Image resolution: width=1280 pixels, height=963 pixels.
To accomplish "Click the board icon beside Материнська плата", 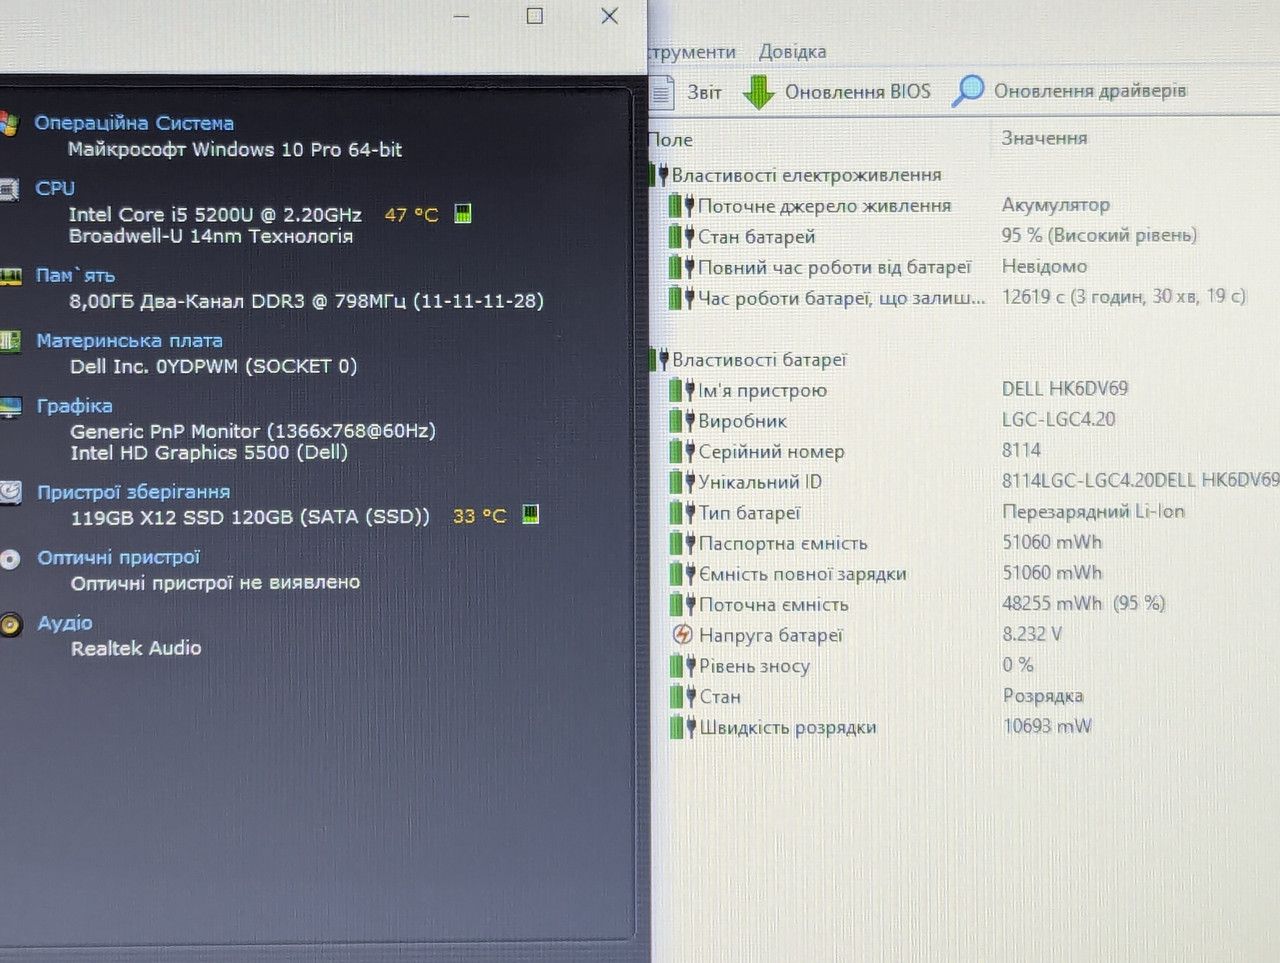I will 9,342.
